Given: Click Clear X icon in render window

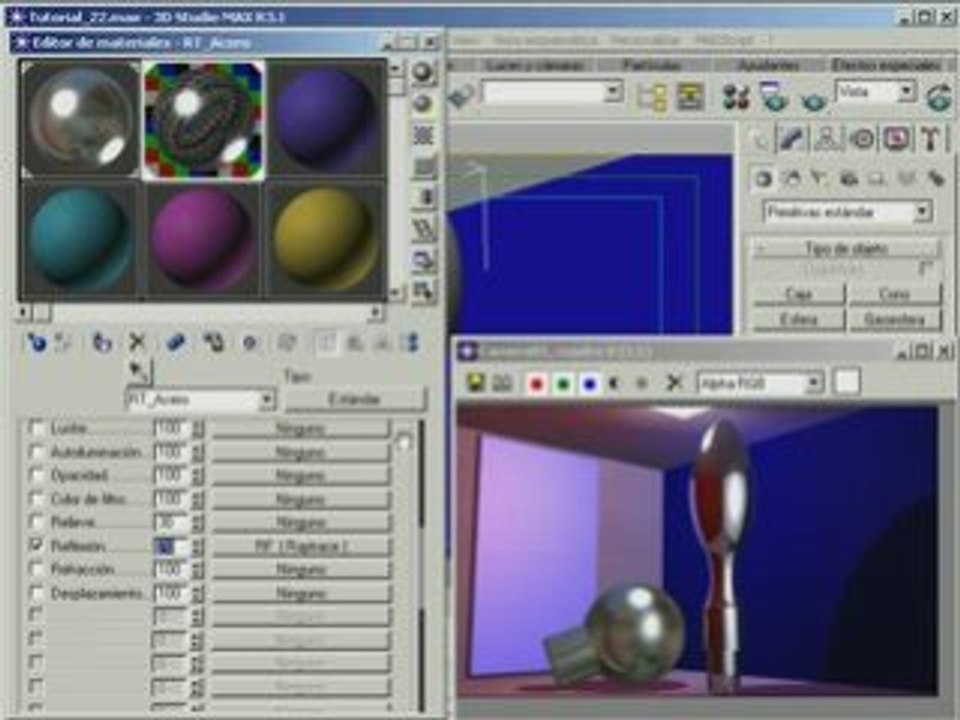Looking at the screenshot, I should pos(675,383).
